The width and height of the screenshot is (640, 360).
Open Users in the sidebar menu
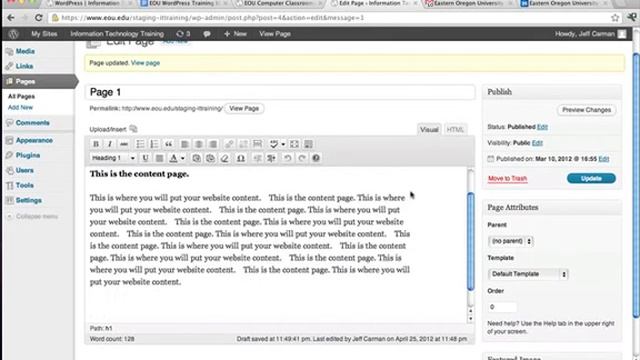pos(24,170)
